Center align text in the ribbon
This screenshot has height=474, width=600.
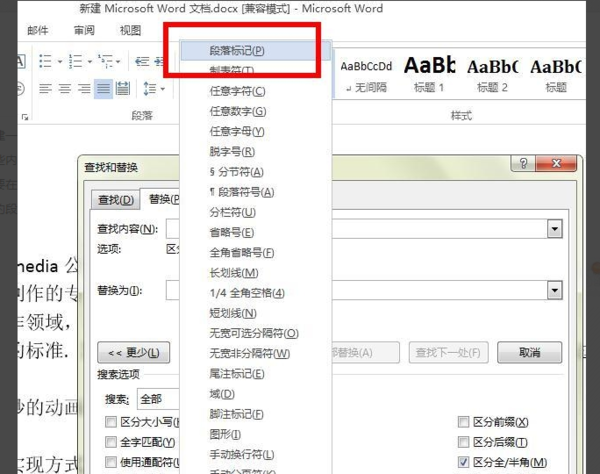pos(65,89)
